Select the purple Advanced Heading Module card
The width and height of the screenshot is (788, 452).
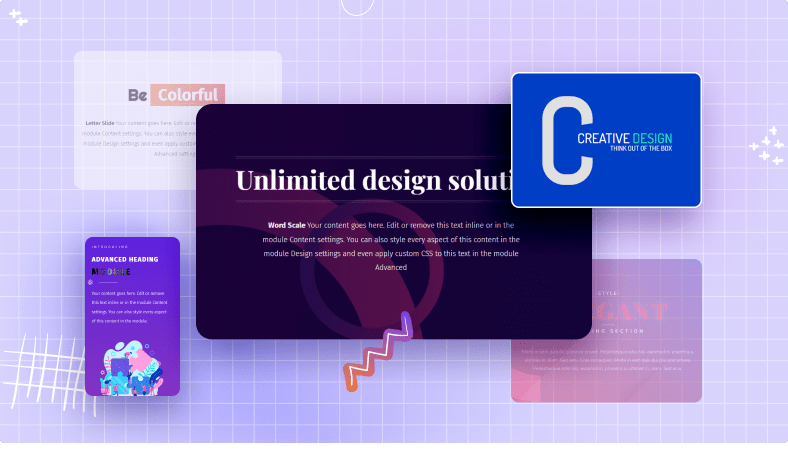click(x=132, y=316)
